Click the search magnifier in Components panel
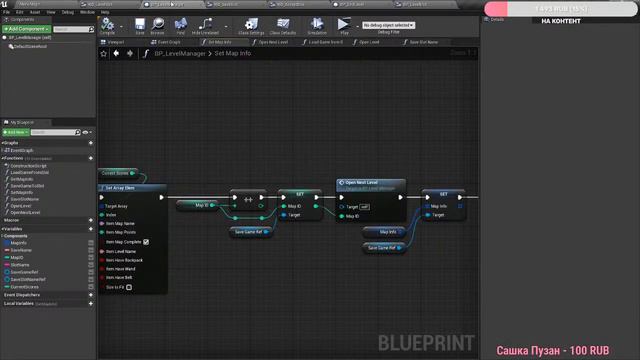The width and height of the screenshot is (640, 360). [x=91, y=29]
